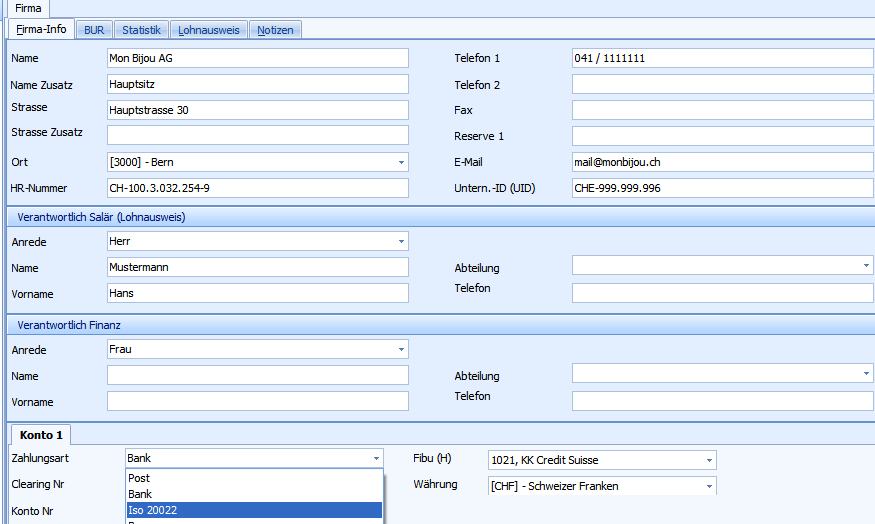
Task: Expand the Fibu (H) account dropdown
Action: click(709, 460)
